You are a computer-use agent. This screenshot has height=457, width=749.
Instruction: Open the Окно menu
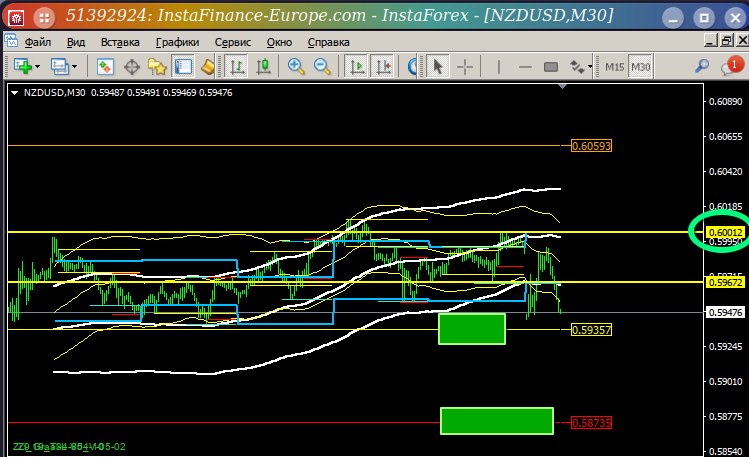pos(279,42)
